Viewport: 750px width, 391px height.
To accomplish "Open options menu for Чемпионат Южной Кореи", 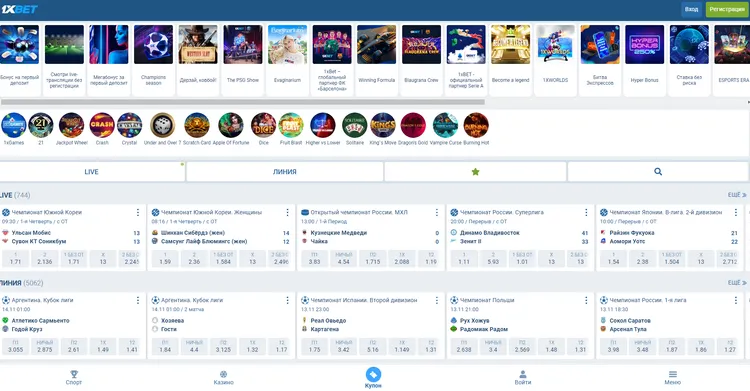I will tap(138, 212).
